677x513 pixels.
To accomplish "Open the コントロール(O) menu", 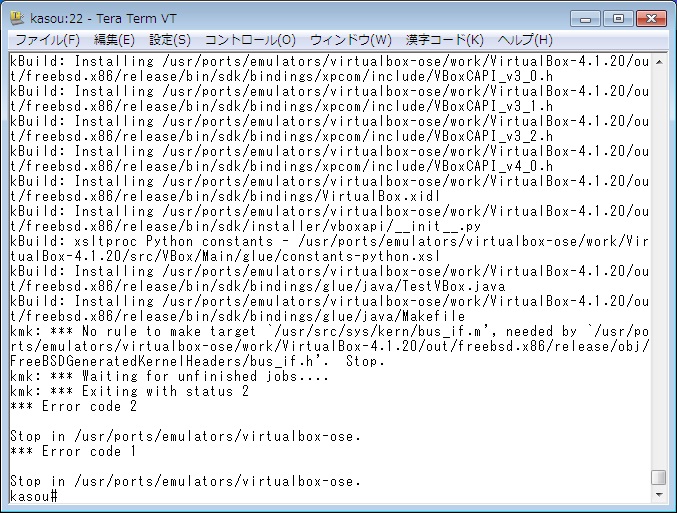I will [250, 40].
